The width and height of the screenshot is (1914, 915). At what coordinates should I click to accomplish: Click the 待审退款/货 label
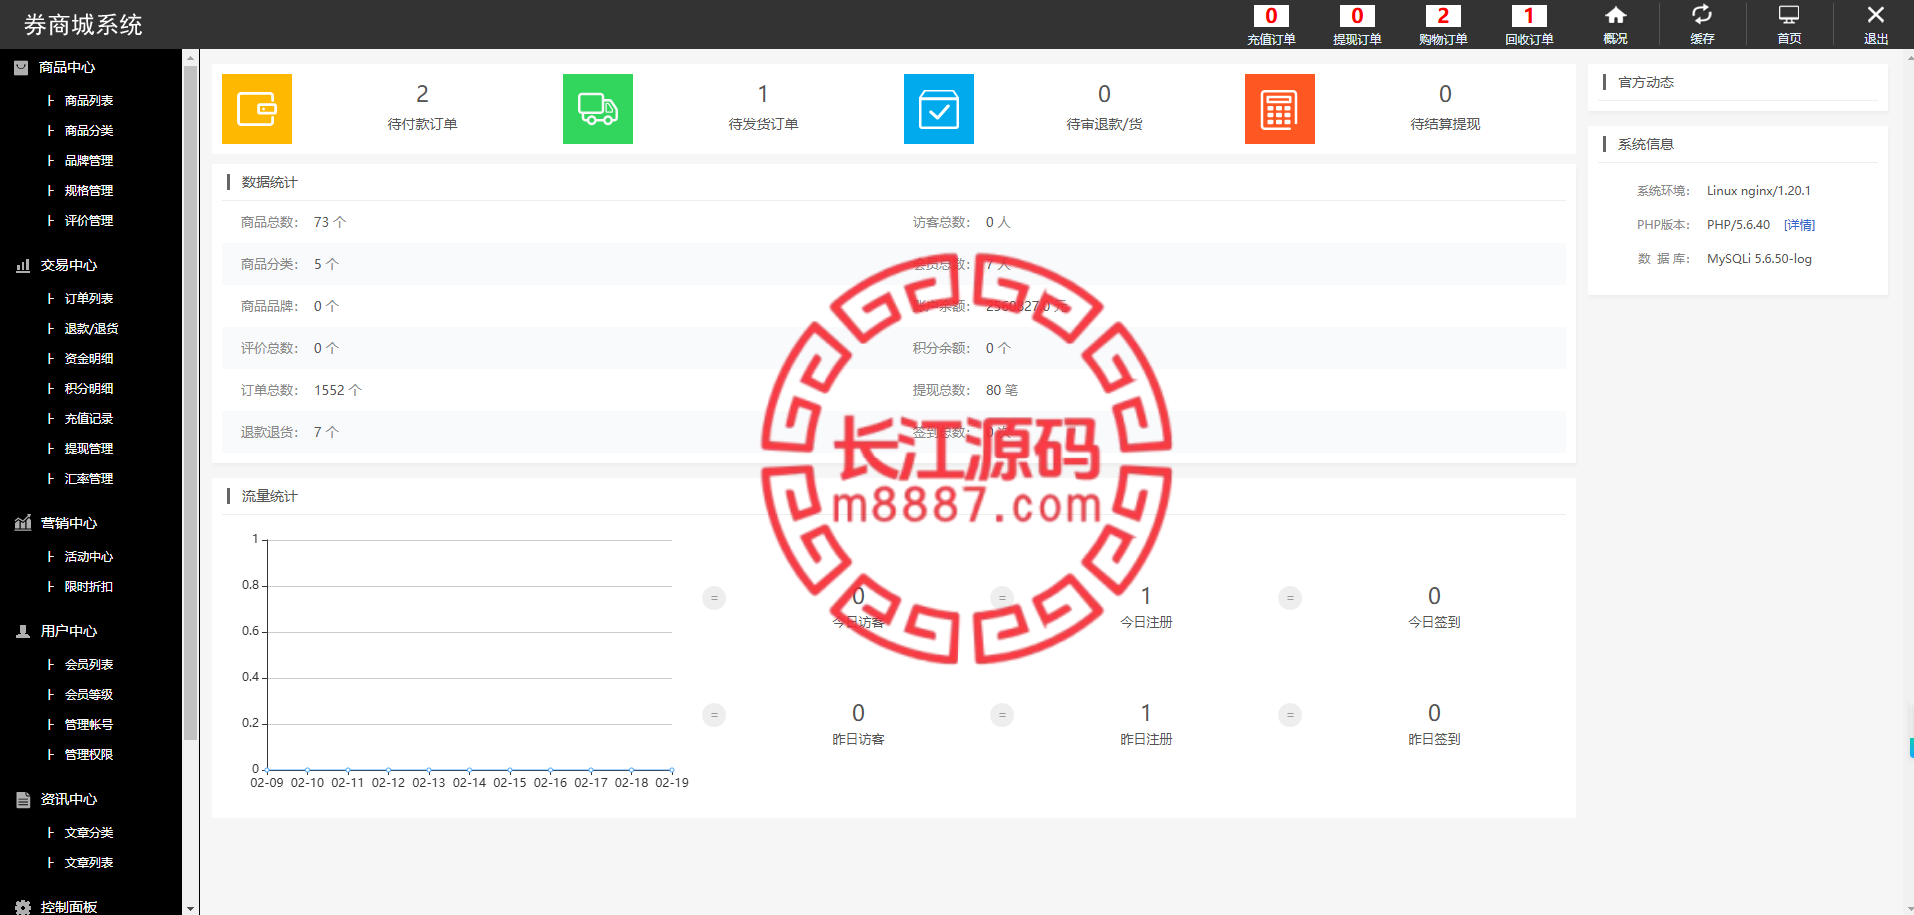[x=1104, y=124]
